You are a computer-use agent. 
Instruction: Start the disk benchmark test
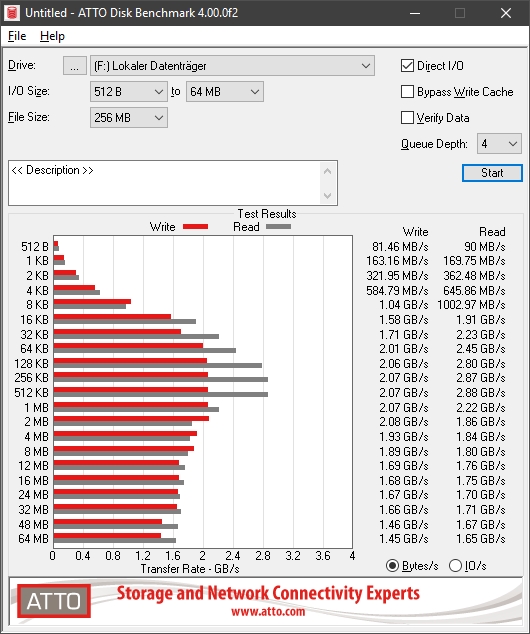coord(492,173)
